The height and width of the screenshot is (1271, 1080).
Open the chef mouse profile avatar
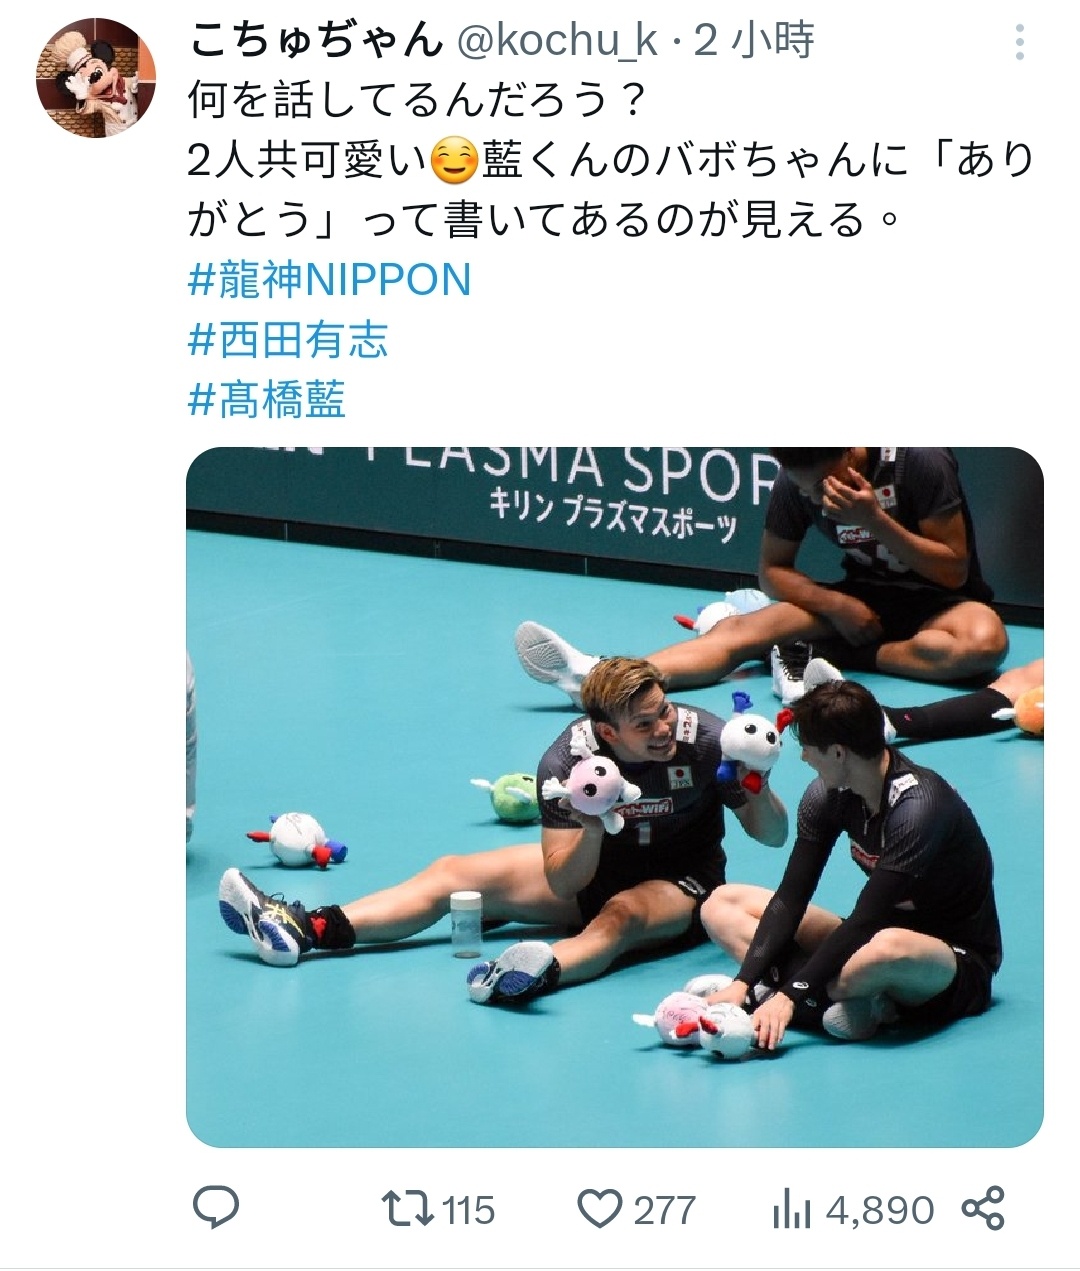pos(96,78)
